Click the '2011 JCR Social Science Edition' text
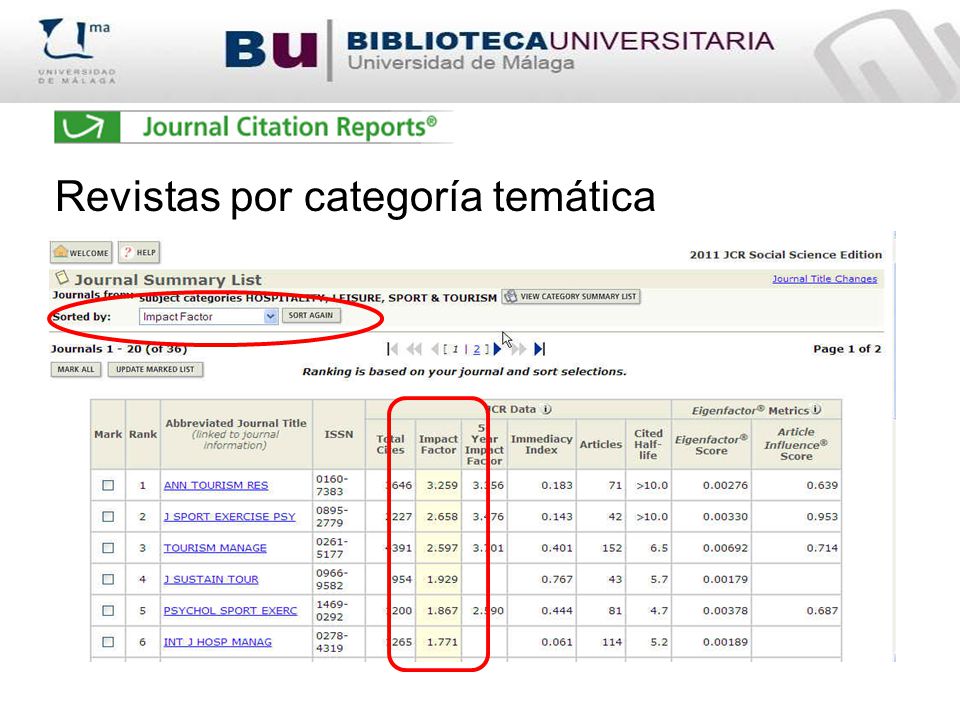Screen dimensions: 960x720 click(786, 255)
